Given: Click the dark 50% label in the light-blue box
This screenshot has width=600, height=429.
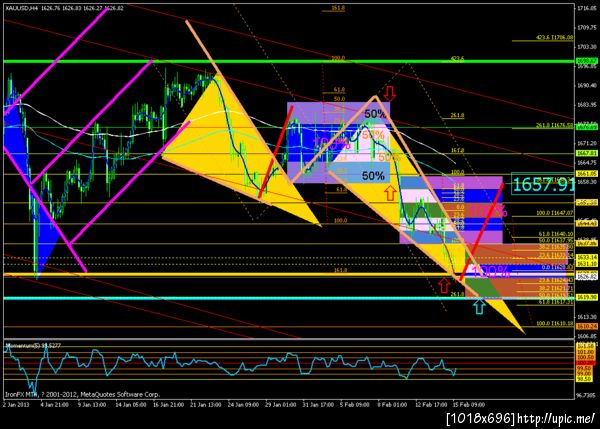Looking at the screenshot, I should (x=373, y=176).
